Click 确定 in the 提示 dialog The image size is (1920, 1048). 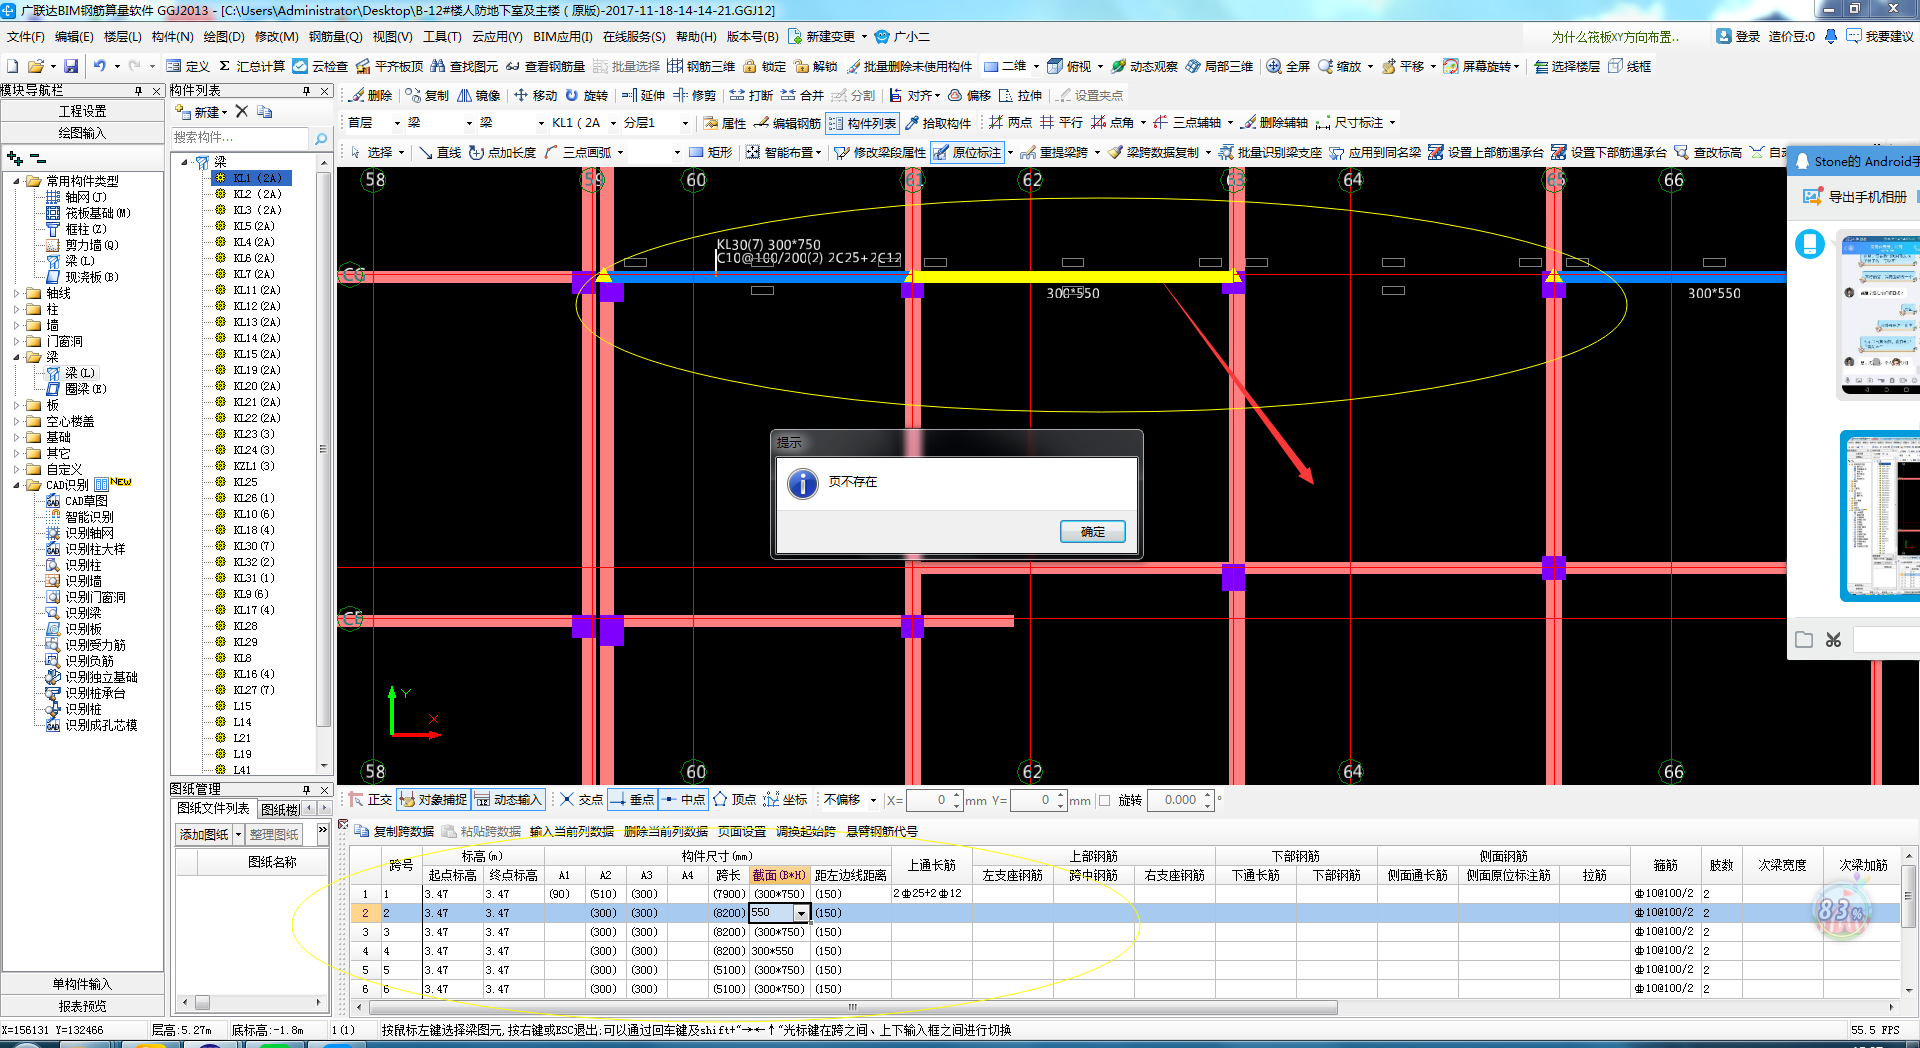(x=1093, y=532)
